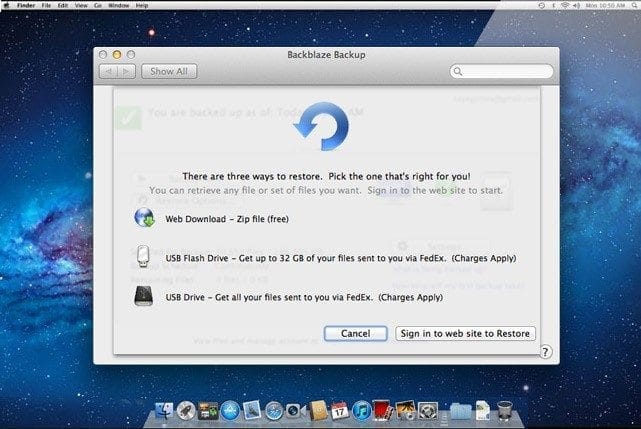Click the Backblaze Backup window title
Viewport: 641px width, 429px height.
pyautogui.click(x=326, y=54)
